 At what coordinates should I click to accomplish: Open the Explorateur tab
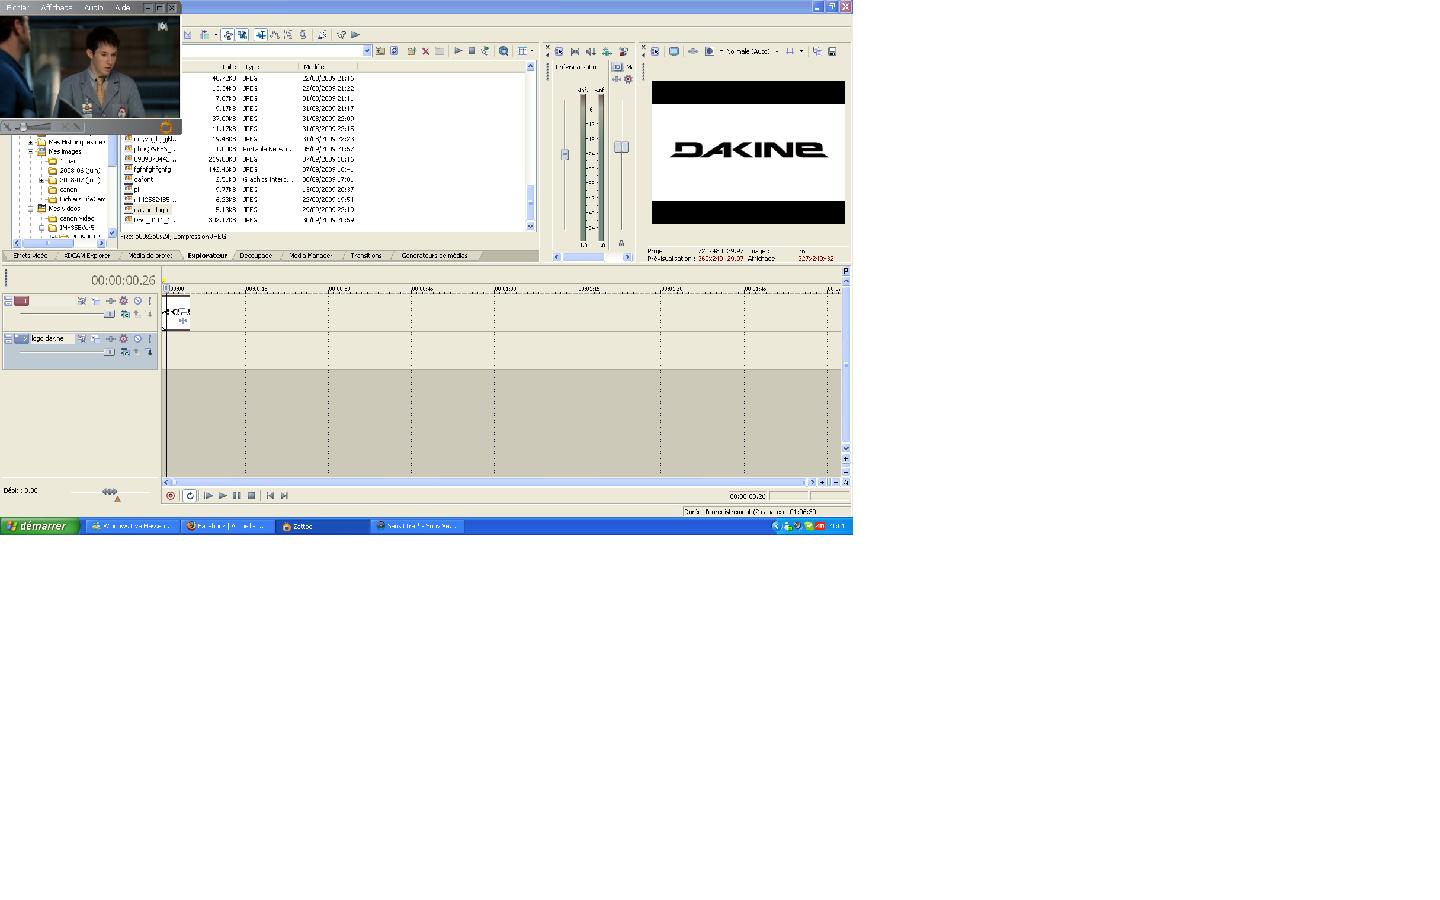click(x=207, y=256)
